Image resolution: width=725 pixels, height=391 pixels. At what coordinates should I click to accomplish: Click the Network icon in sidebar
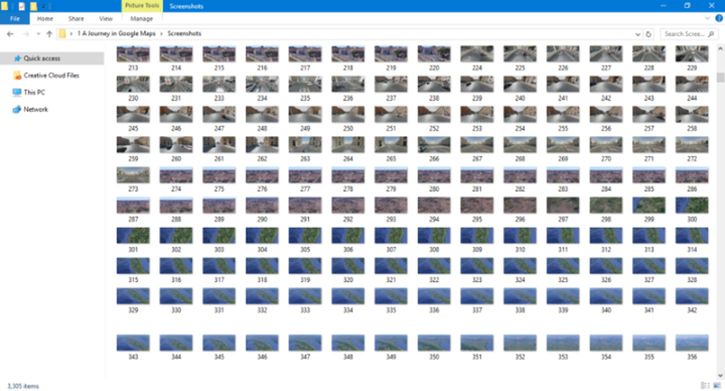[x=17, y=110]
